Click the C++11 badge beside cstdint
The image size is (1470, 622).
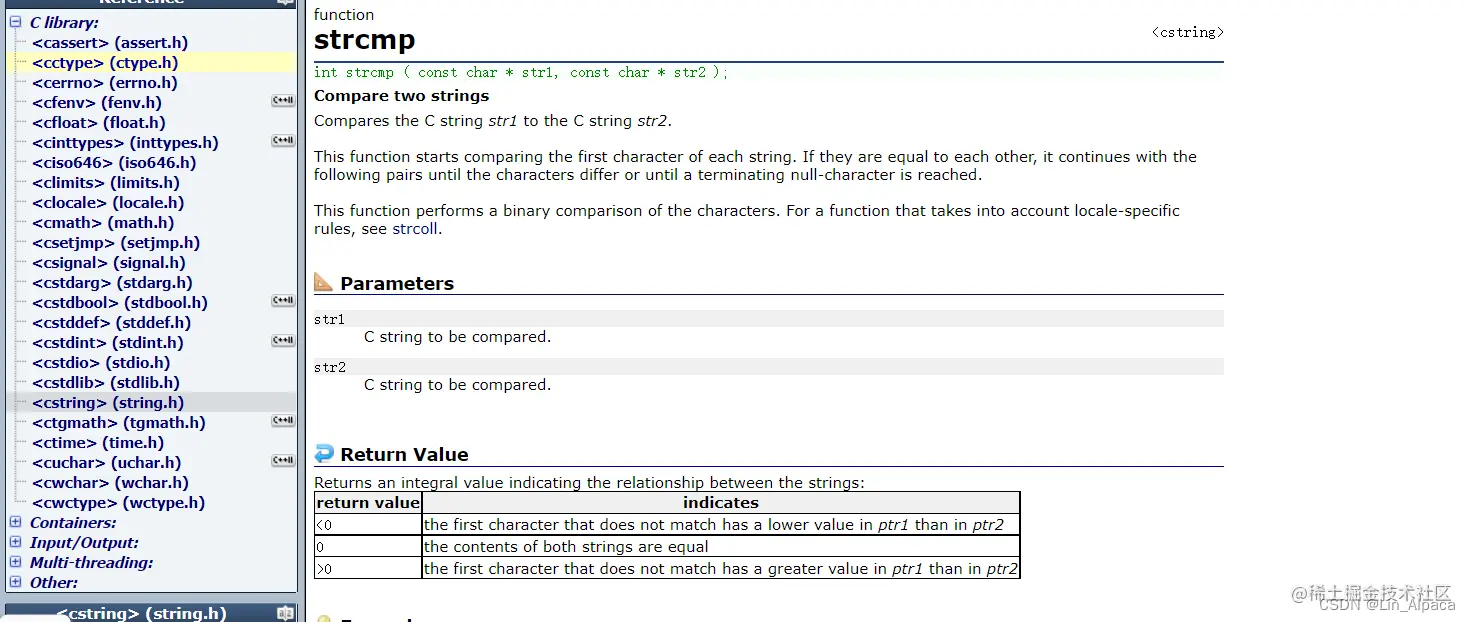(283, 341)
